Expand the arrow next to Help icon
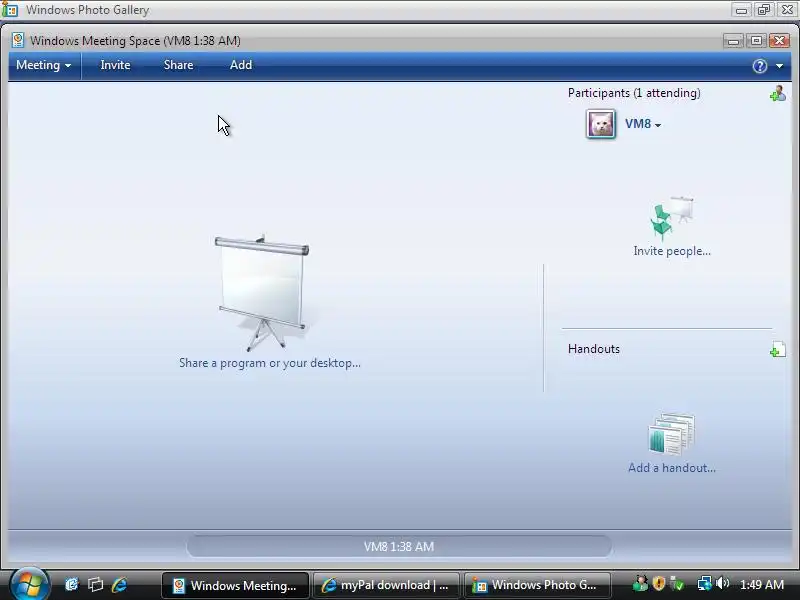 click(780, 66)
